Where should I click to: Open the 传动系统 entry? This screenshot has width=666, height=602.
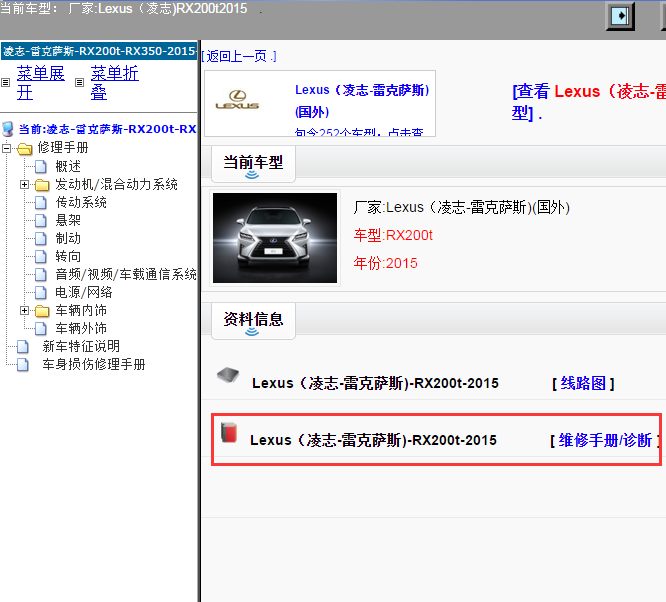tap(81, 202)
